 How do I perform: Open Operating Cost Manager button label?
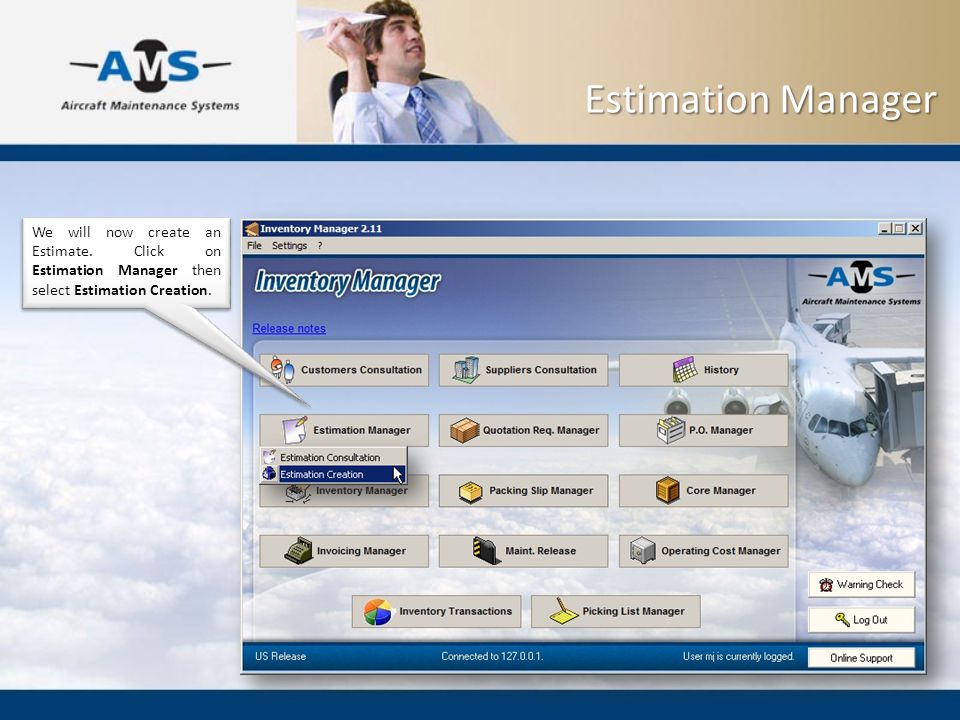721,550
